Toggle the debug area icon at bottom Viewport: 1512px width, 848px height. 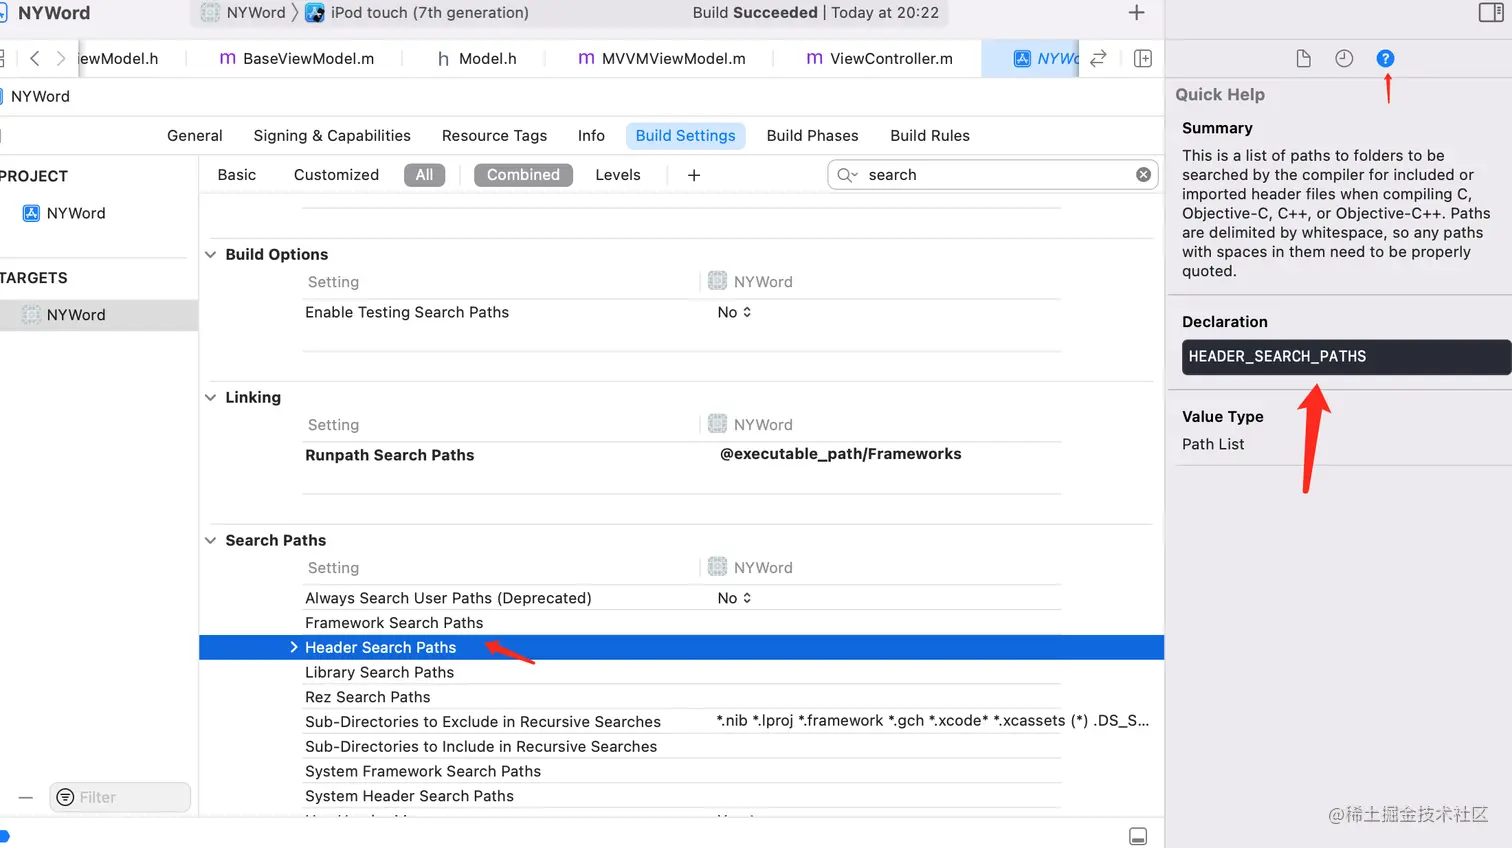1138,837
